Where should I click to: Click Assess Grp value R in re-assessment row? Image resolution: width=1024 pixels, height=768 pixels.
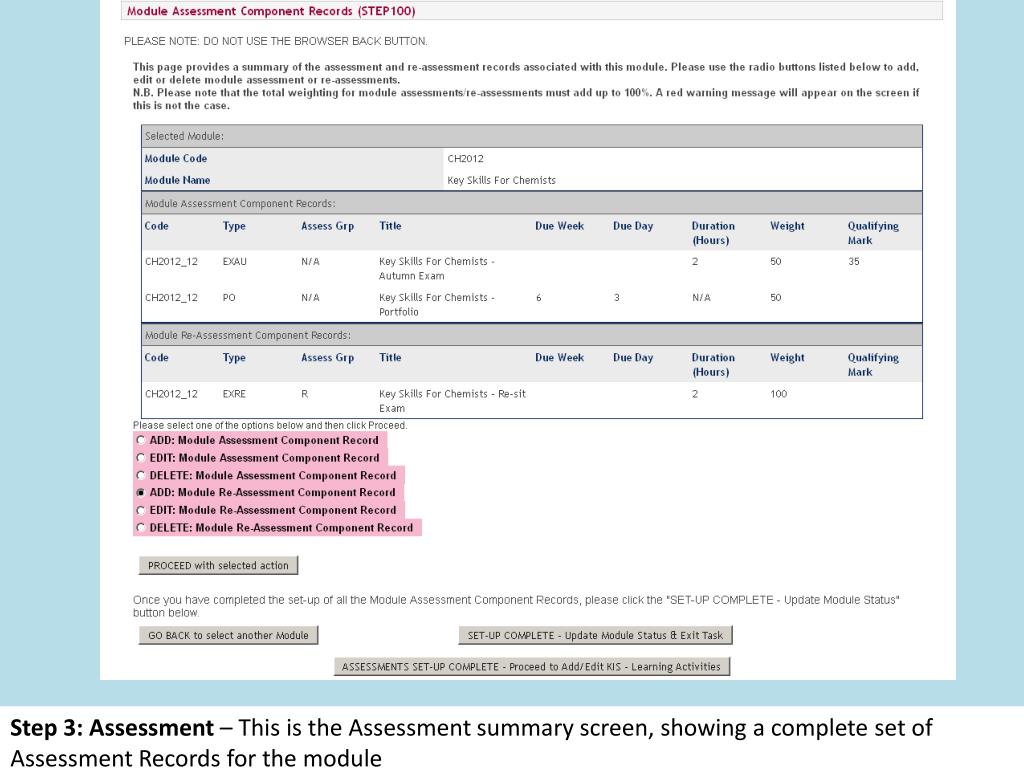(x=304, y=394)
